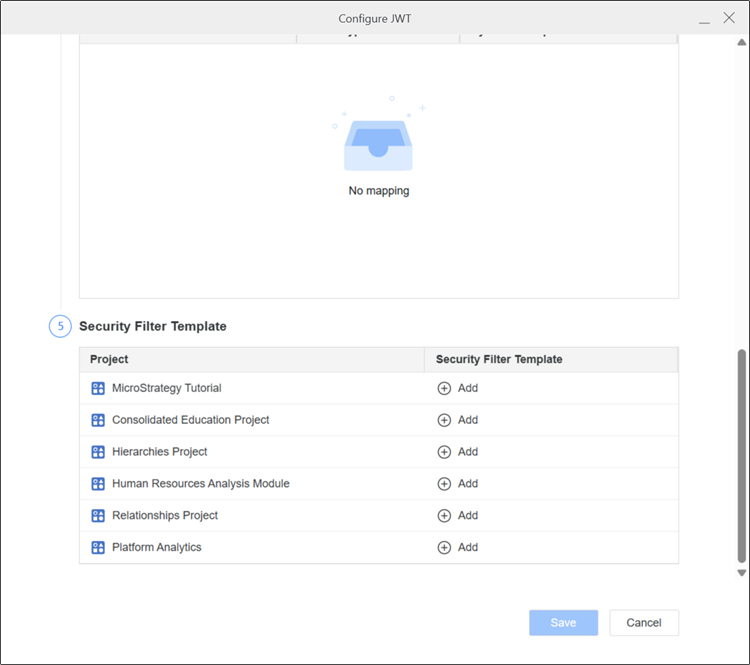This screenshot has width=750, height=665.
Task: Click scrollbar down arrow
Action: pos(741,573)
